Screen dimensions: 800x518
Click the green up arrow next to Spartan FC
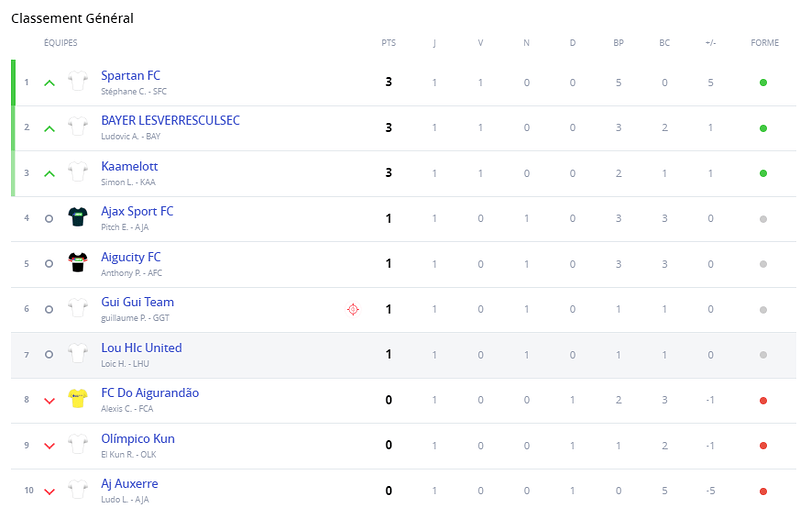(49, 83)
